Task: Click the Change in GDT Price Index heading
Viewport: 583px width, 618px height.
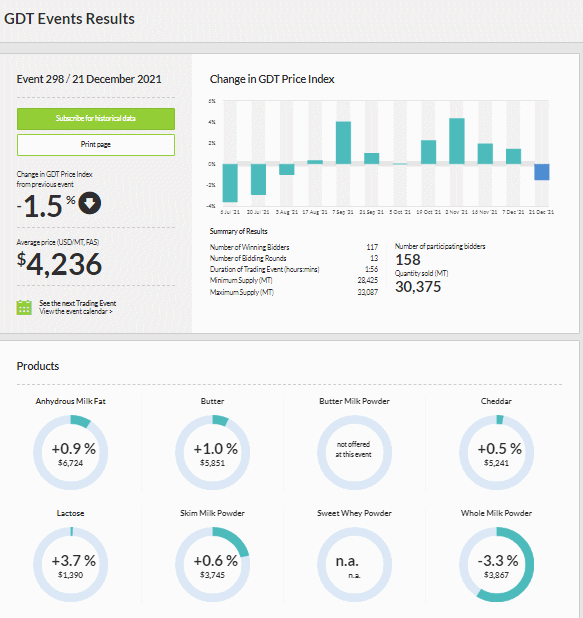Action: pyautogui.click(x=272, y=79)
